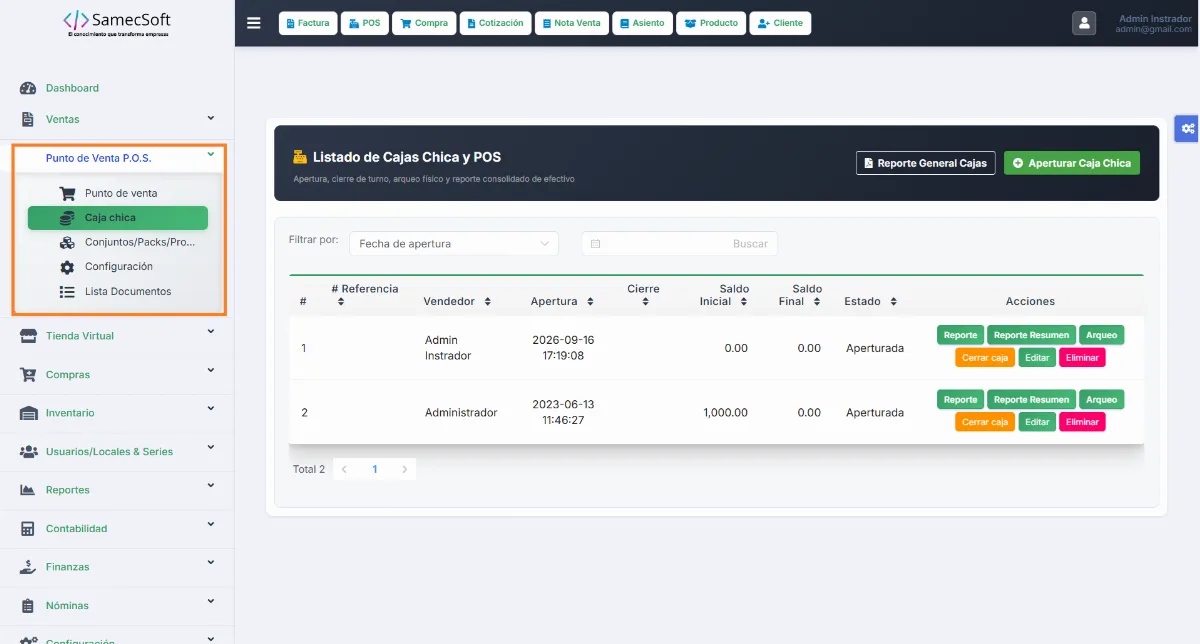
Task: Go to Dashboard
Action: point(72,88)
